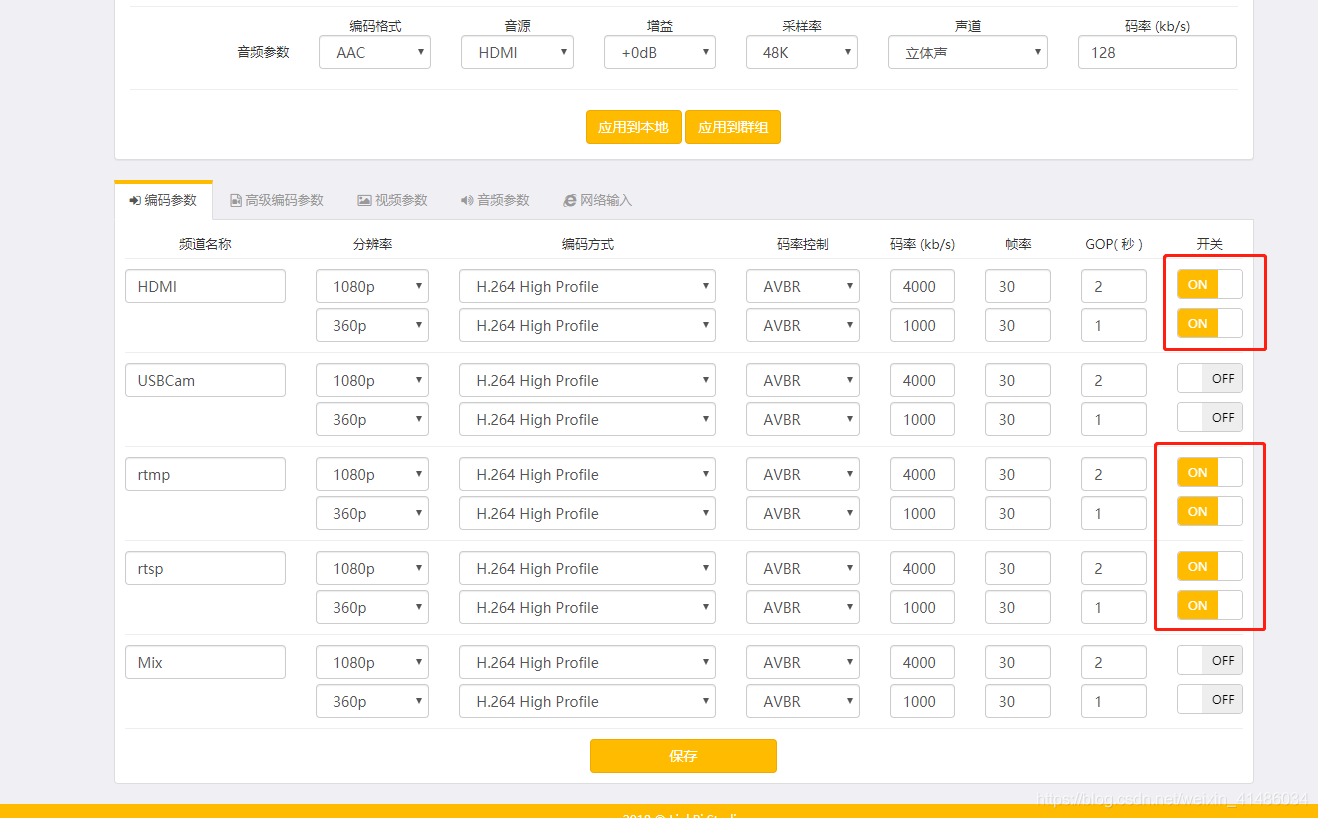Open the 音源 HDMI dropdown
Screen dimensions: 1318x818
click(x=517, y=52)
